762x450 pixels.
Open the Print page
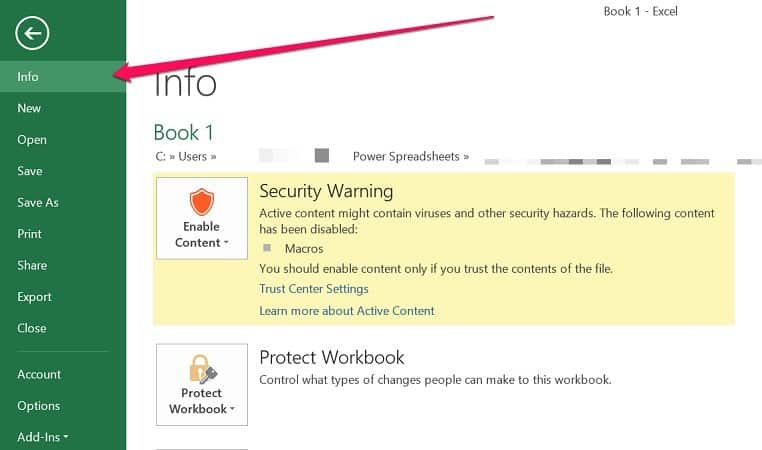coord(30,234)
